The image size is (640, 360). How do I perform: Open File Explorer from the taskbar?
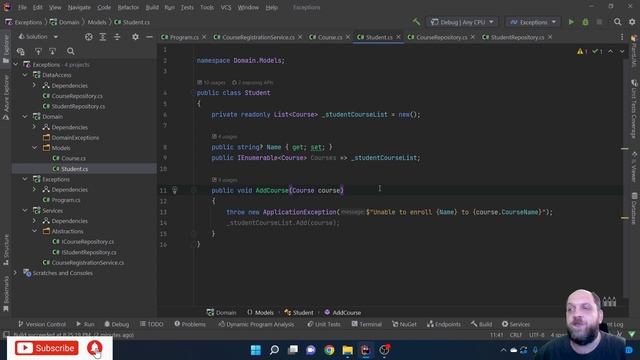[x=347, y=350]
